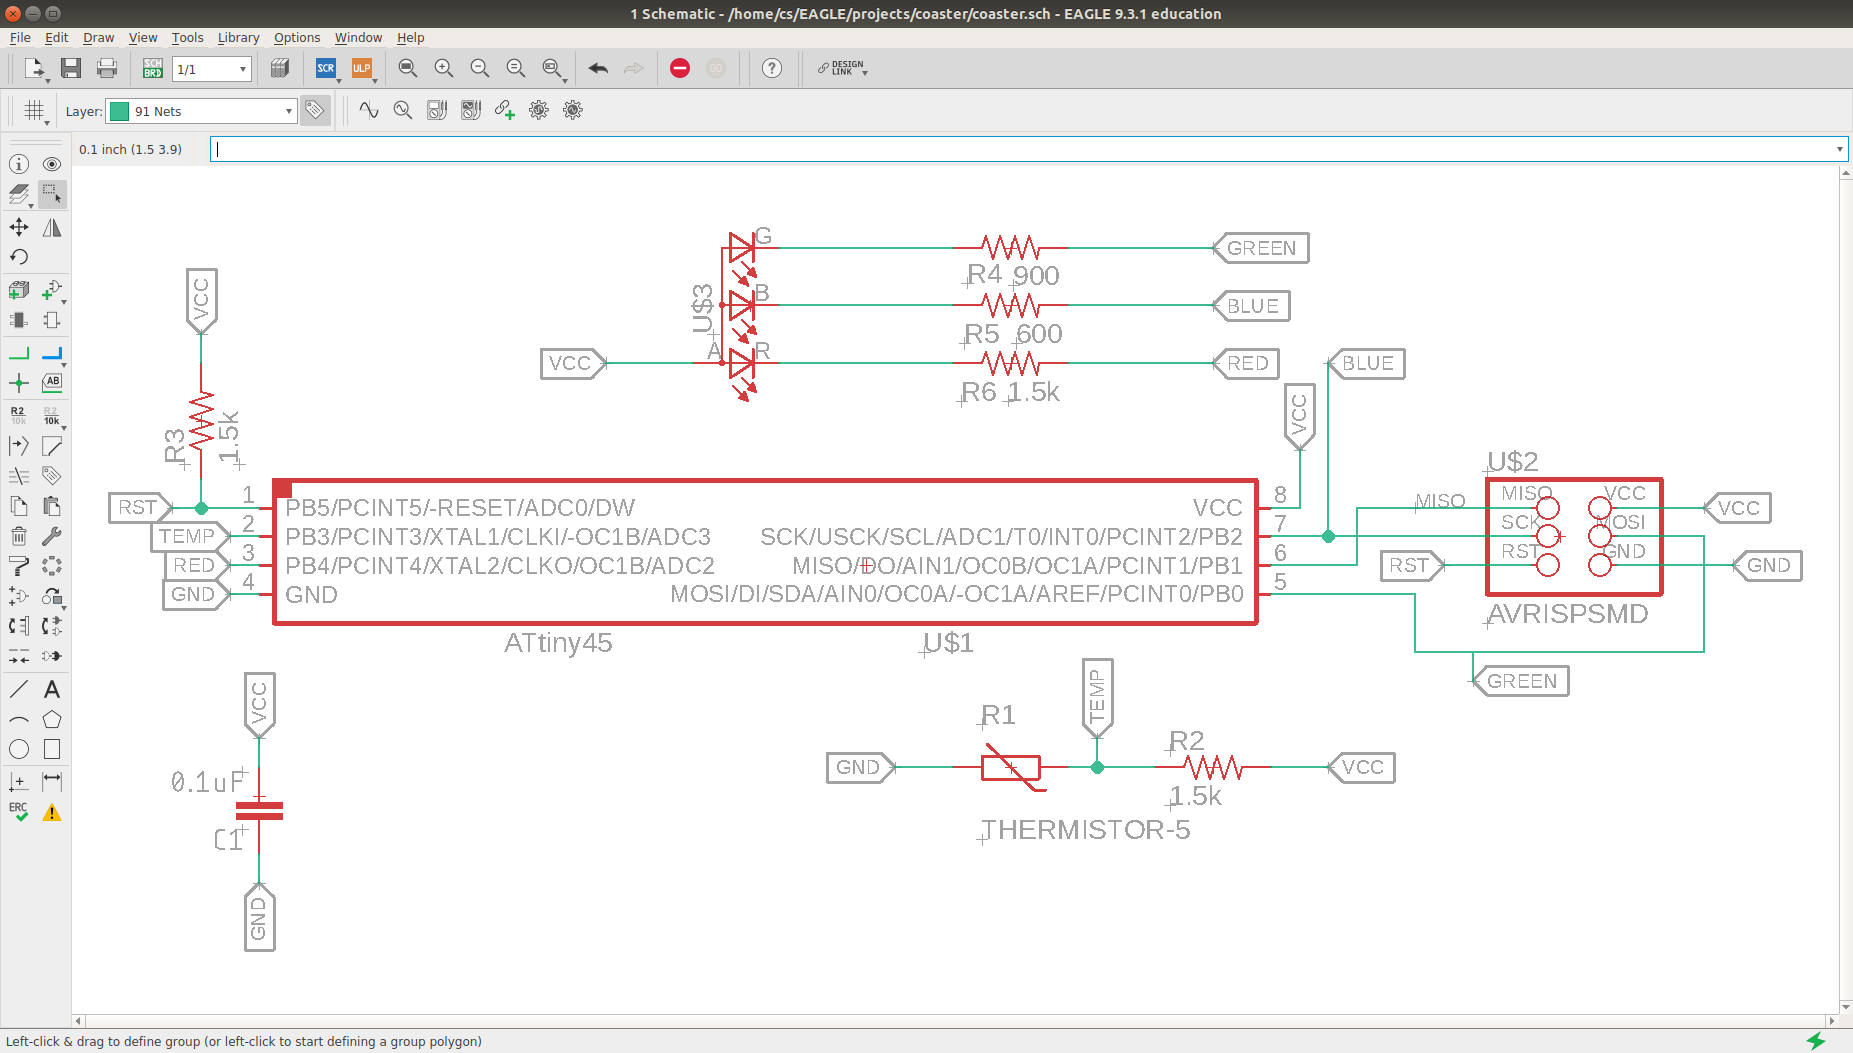Run a script via the SCR icon
The height and width of the screenshot is (1053, 1853).
pyautogui.click(x=326, y=68)
